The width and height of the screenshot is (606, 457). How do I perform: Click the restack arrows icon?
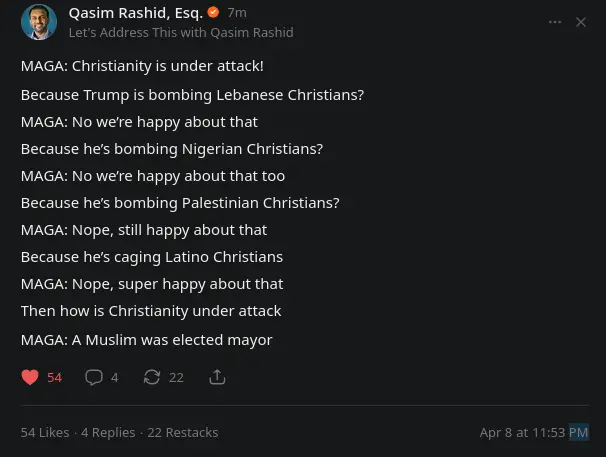[x=152, y=377]
